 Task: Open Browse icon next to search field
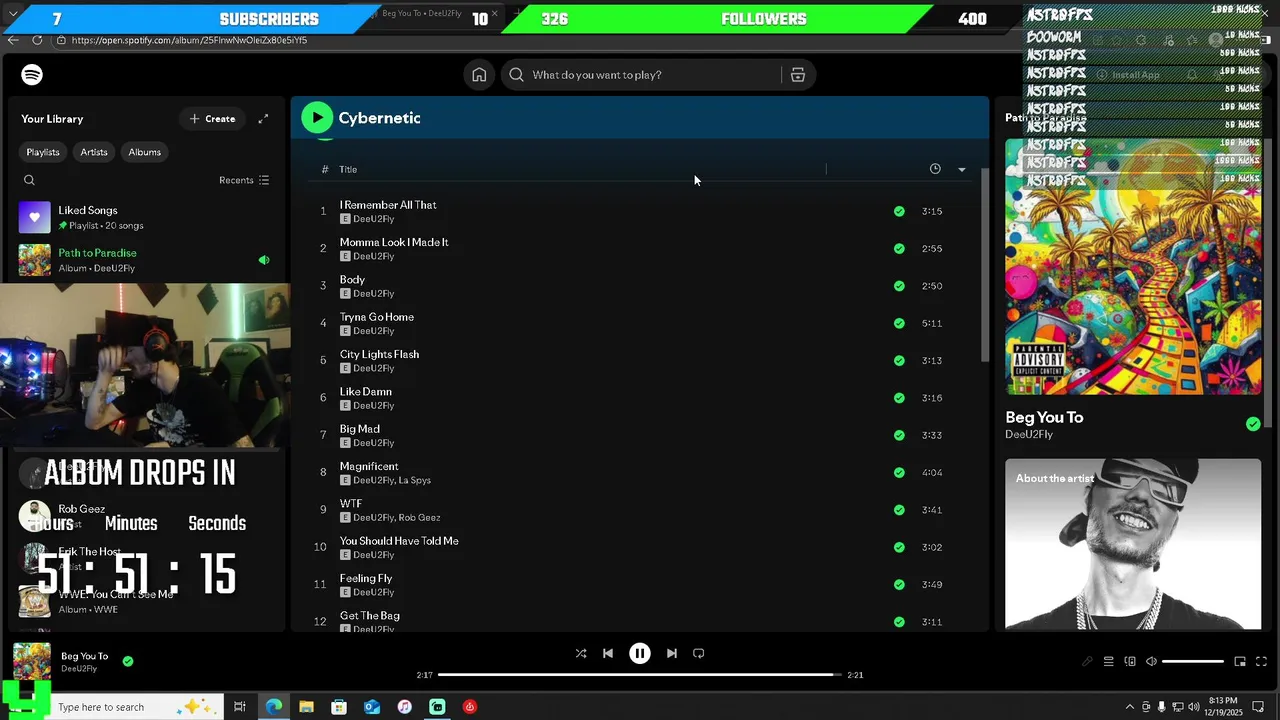pyautogui.click(x=798, y=75)
